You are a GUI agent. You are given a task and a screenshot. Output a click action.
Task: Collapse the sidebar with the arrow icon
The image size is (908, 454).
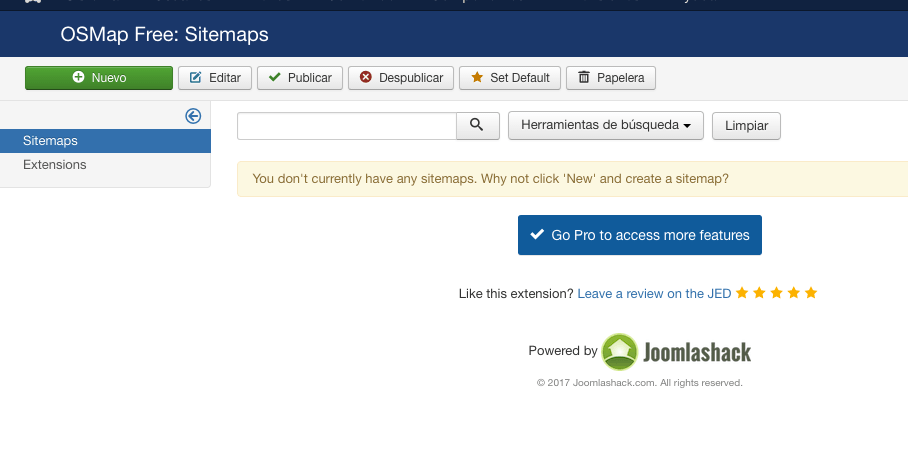point(193,116)
